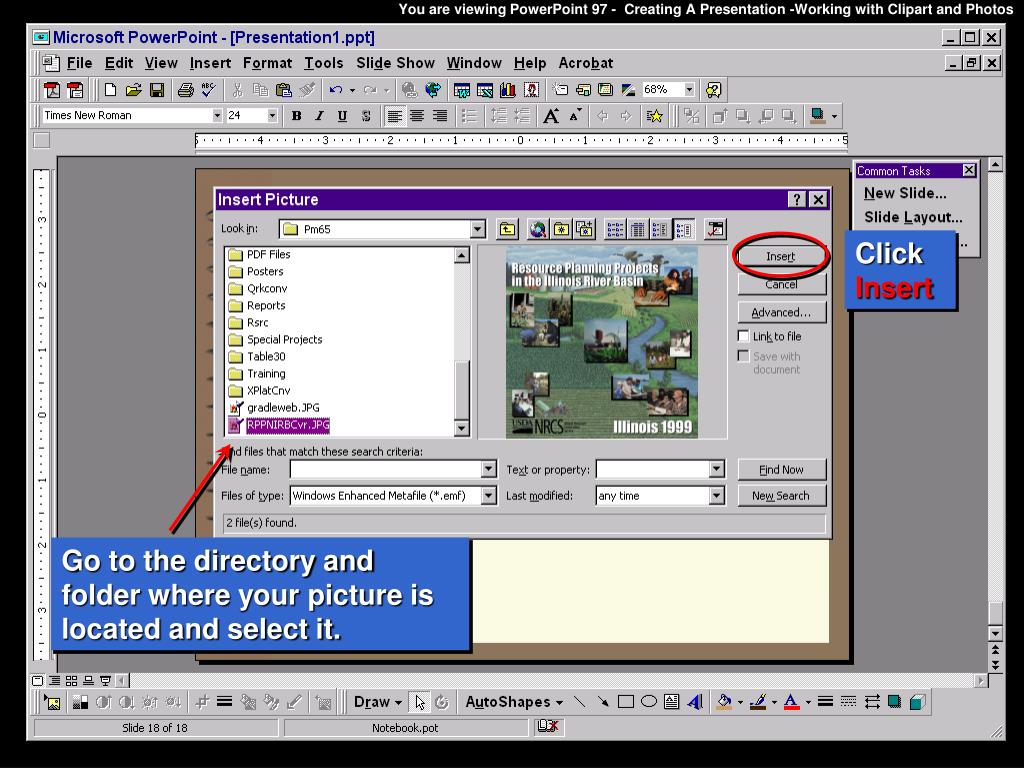Switch dialog to List view
The width and height of the screenshot is (1024, 768).
tap(615, 229)
